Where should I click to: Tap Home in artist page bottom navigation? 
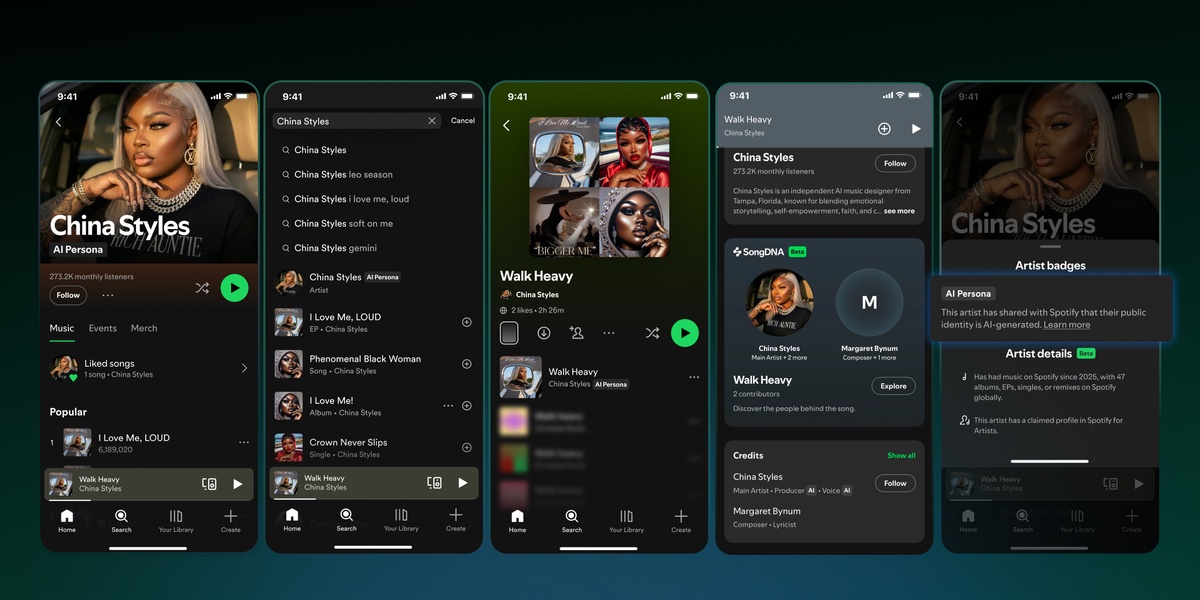(67, 521)
